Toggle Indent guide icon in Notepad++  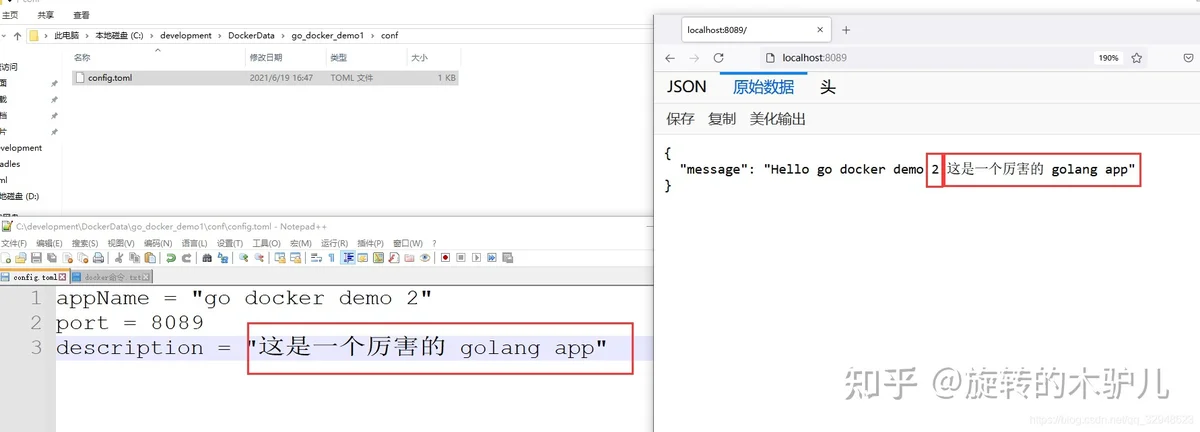(348, 257)
